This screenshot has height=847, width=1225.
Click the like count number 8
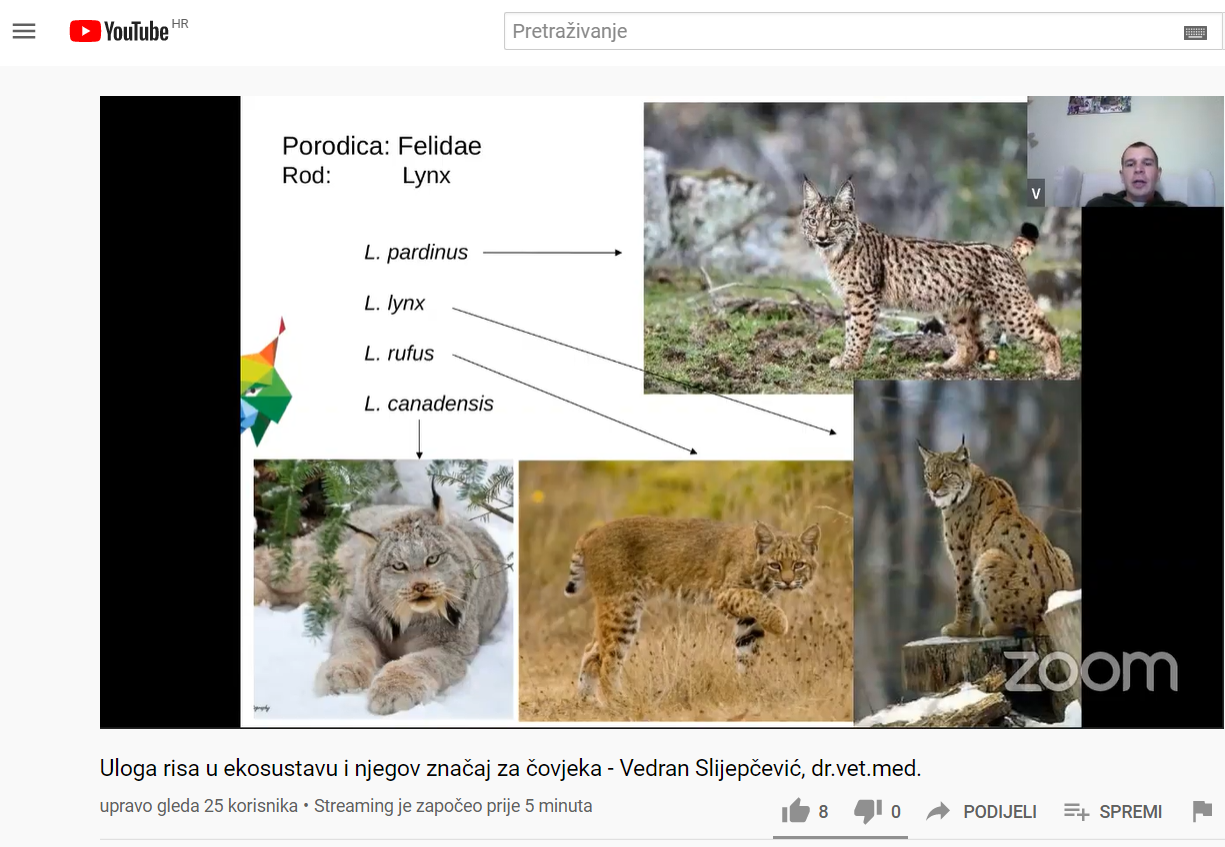(x=823, y=812)
